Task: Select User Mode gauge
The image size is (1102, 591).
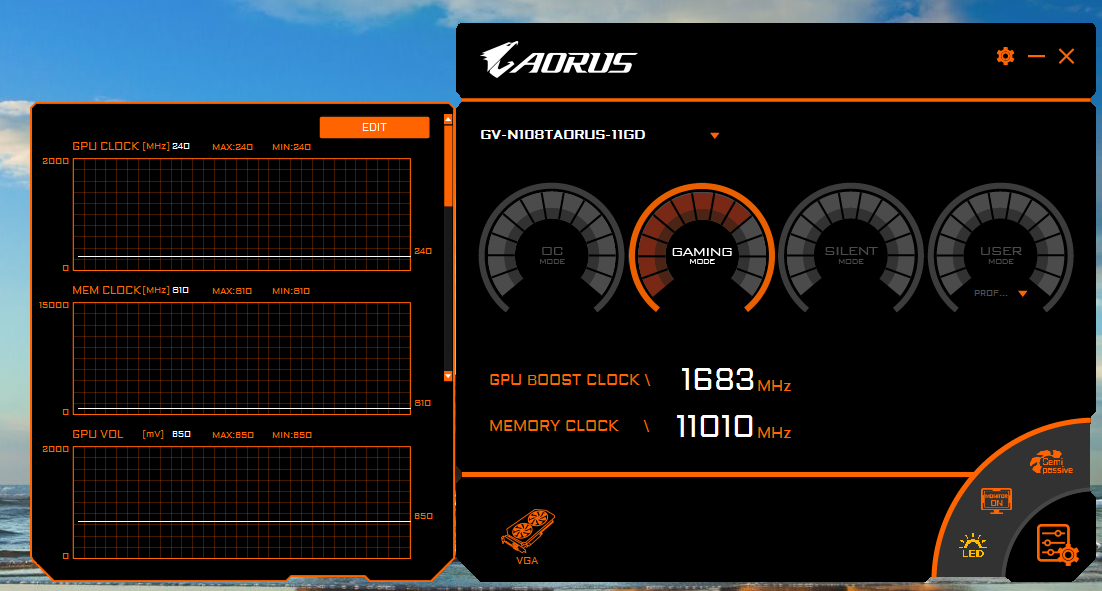Action: click(1000, 250)
